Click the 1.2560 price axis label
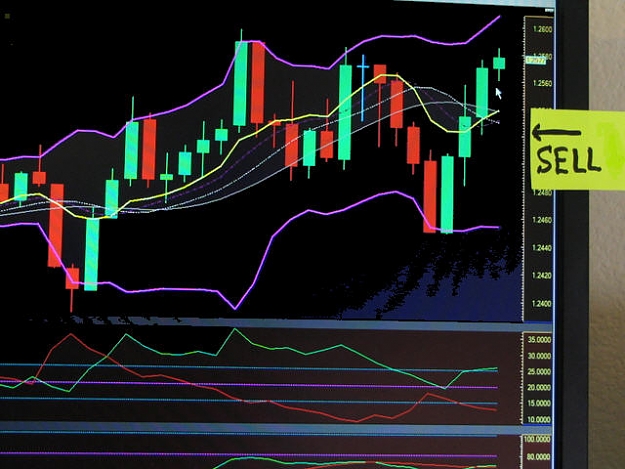 pos(542,83)
